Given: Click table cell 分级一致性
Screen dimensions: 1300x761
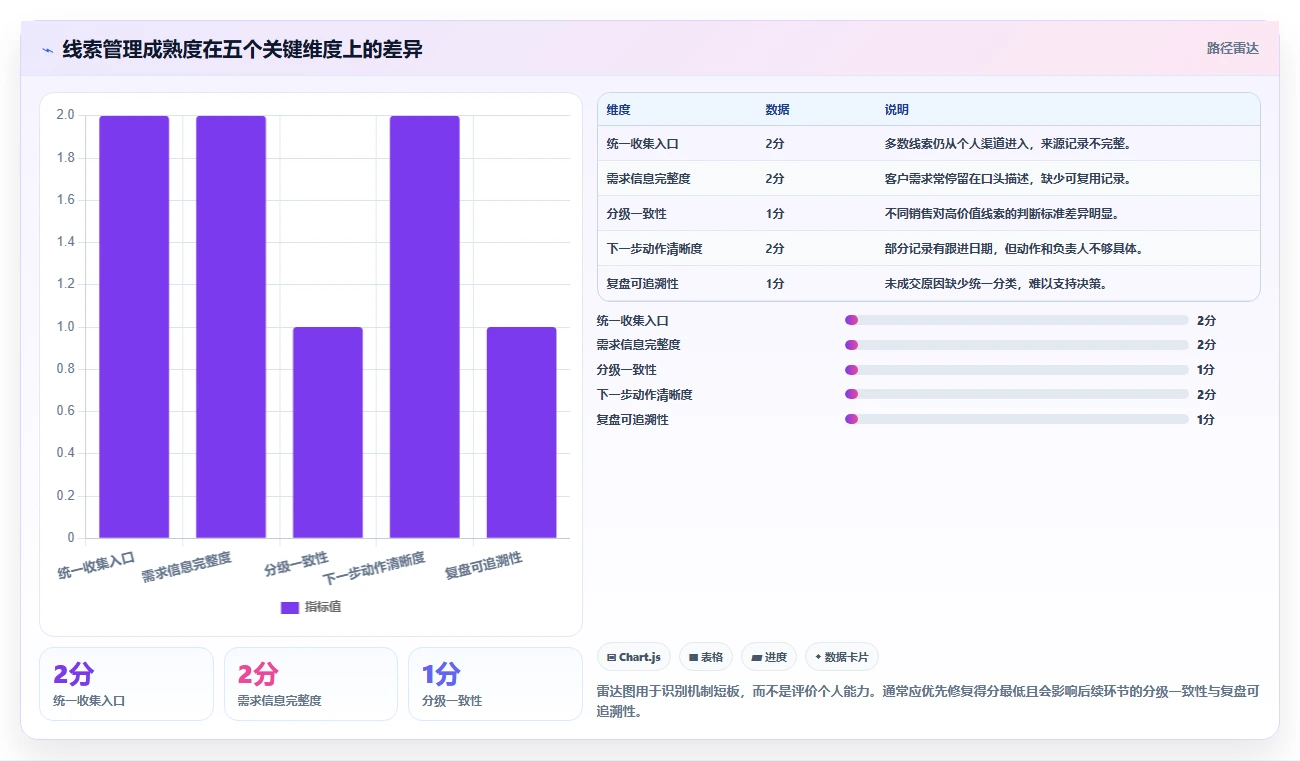Looking at the screenshot, I should [x=636, y=213].
